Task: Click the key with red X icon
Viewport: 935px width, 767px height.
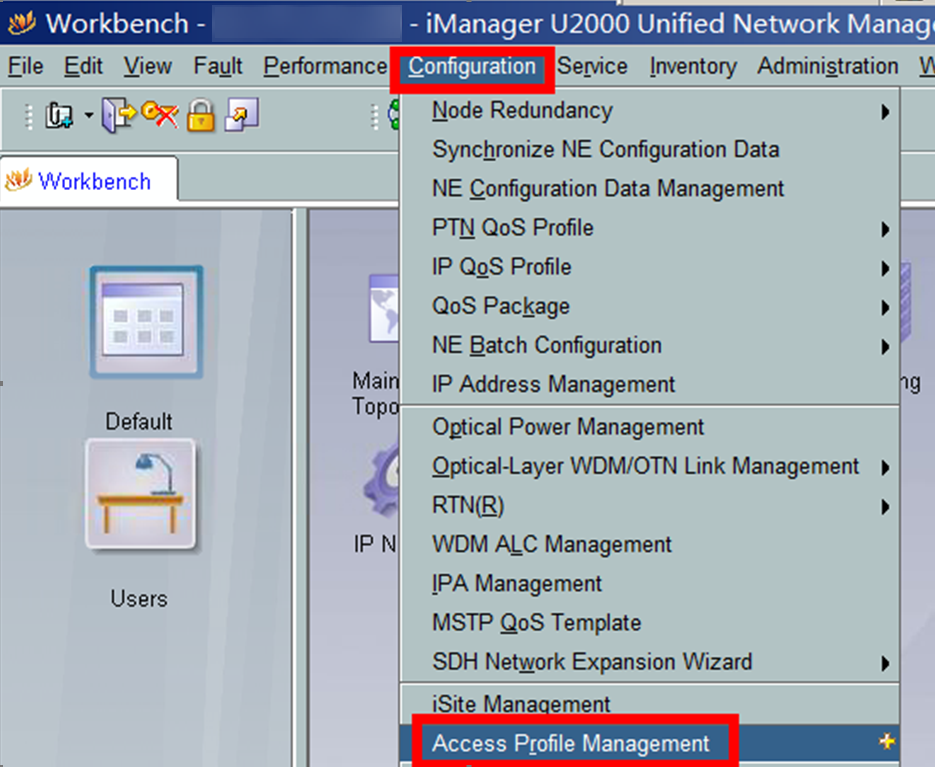Action: tap(159, 116)
